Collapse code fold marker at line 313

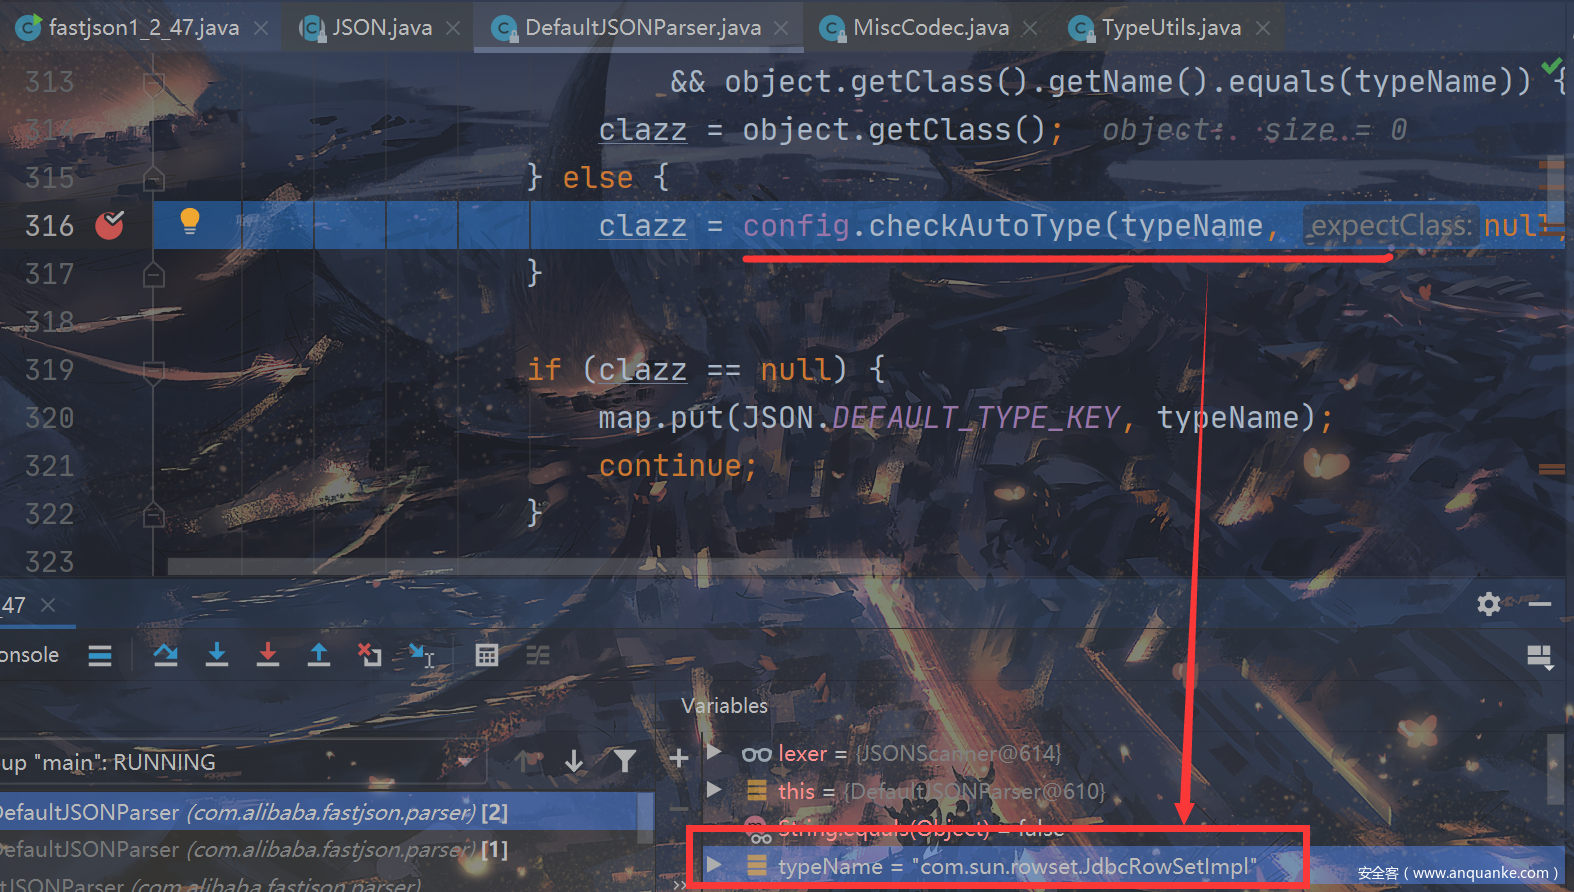coord(153,82)
